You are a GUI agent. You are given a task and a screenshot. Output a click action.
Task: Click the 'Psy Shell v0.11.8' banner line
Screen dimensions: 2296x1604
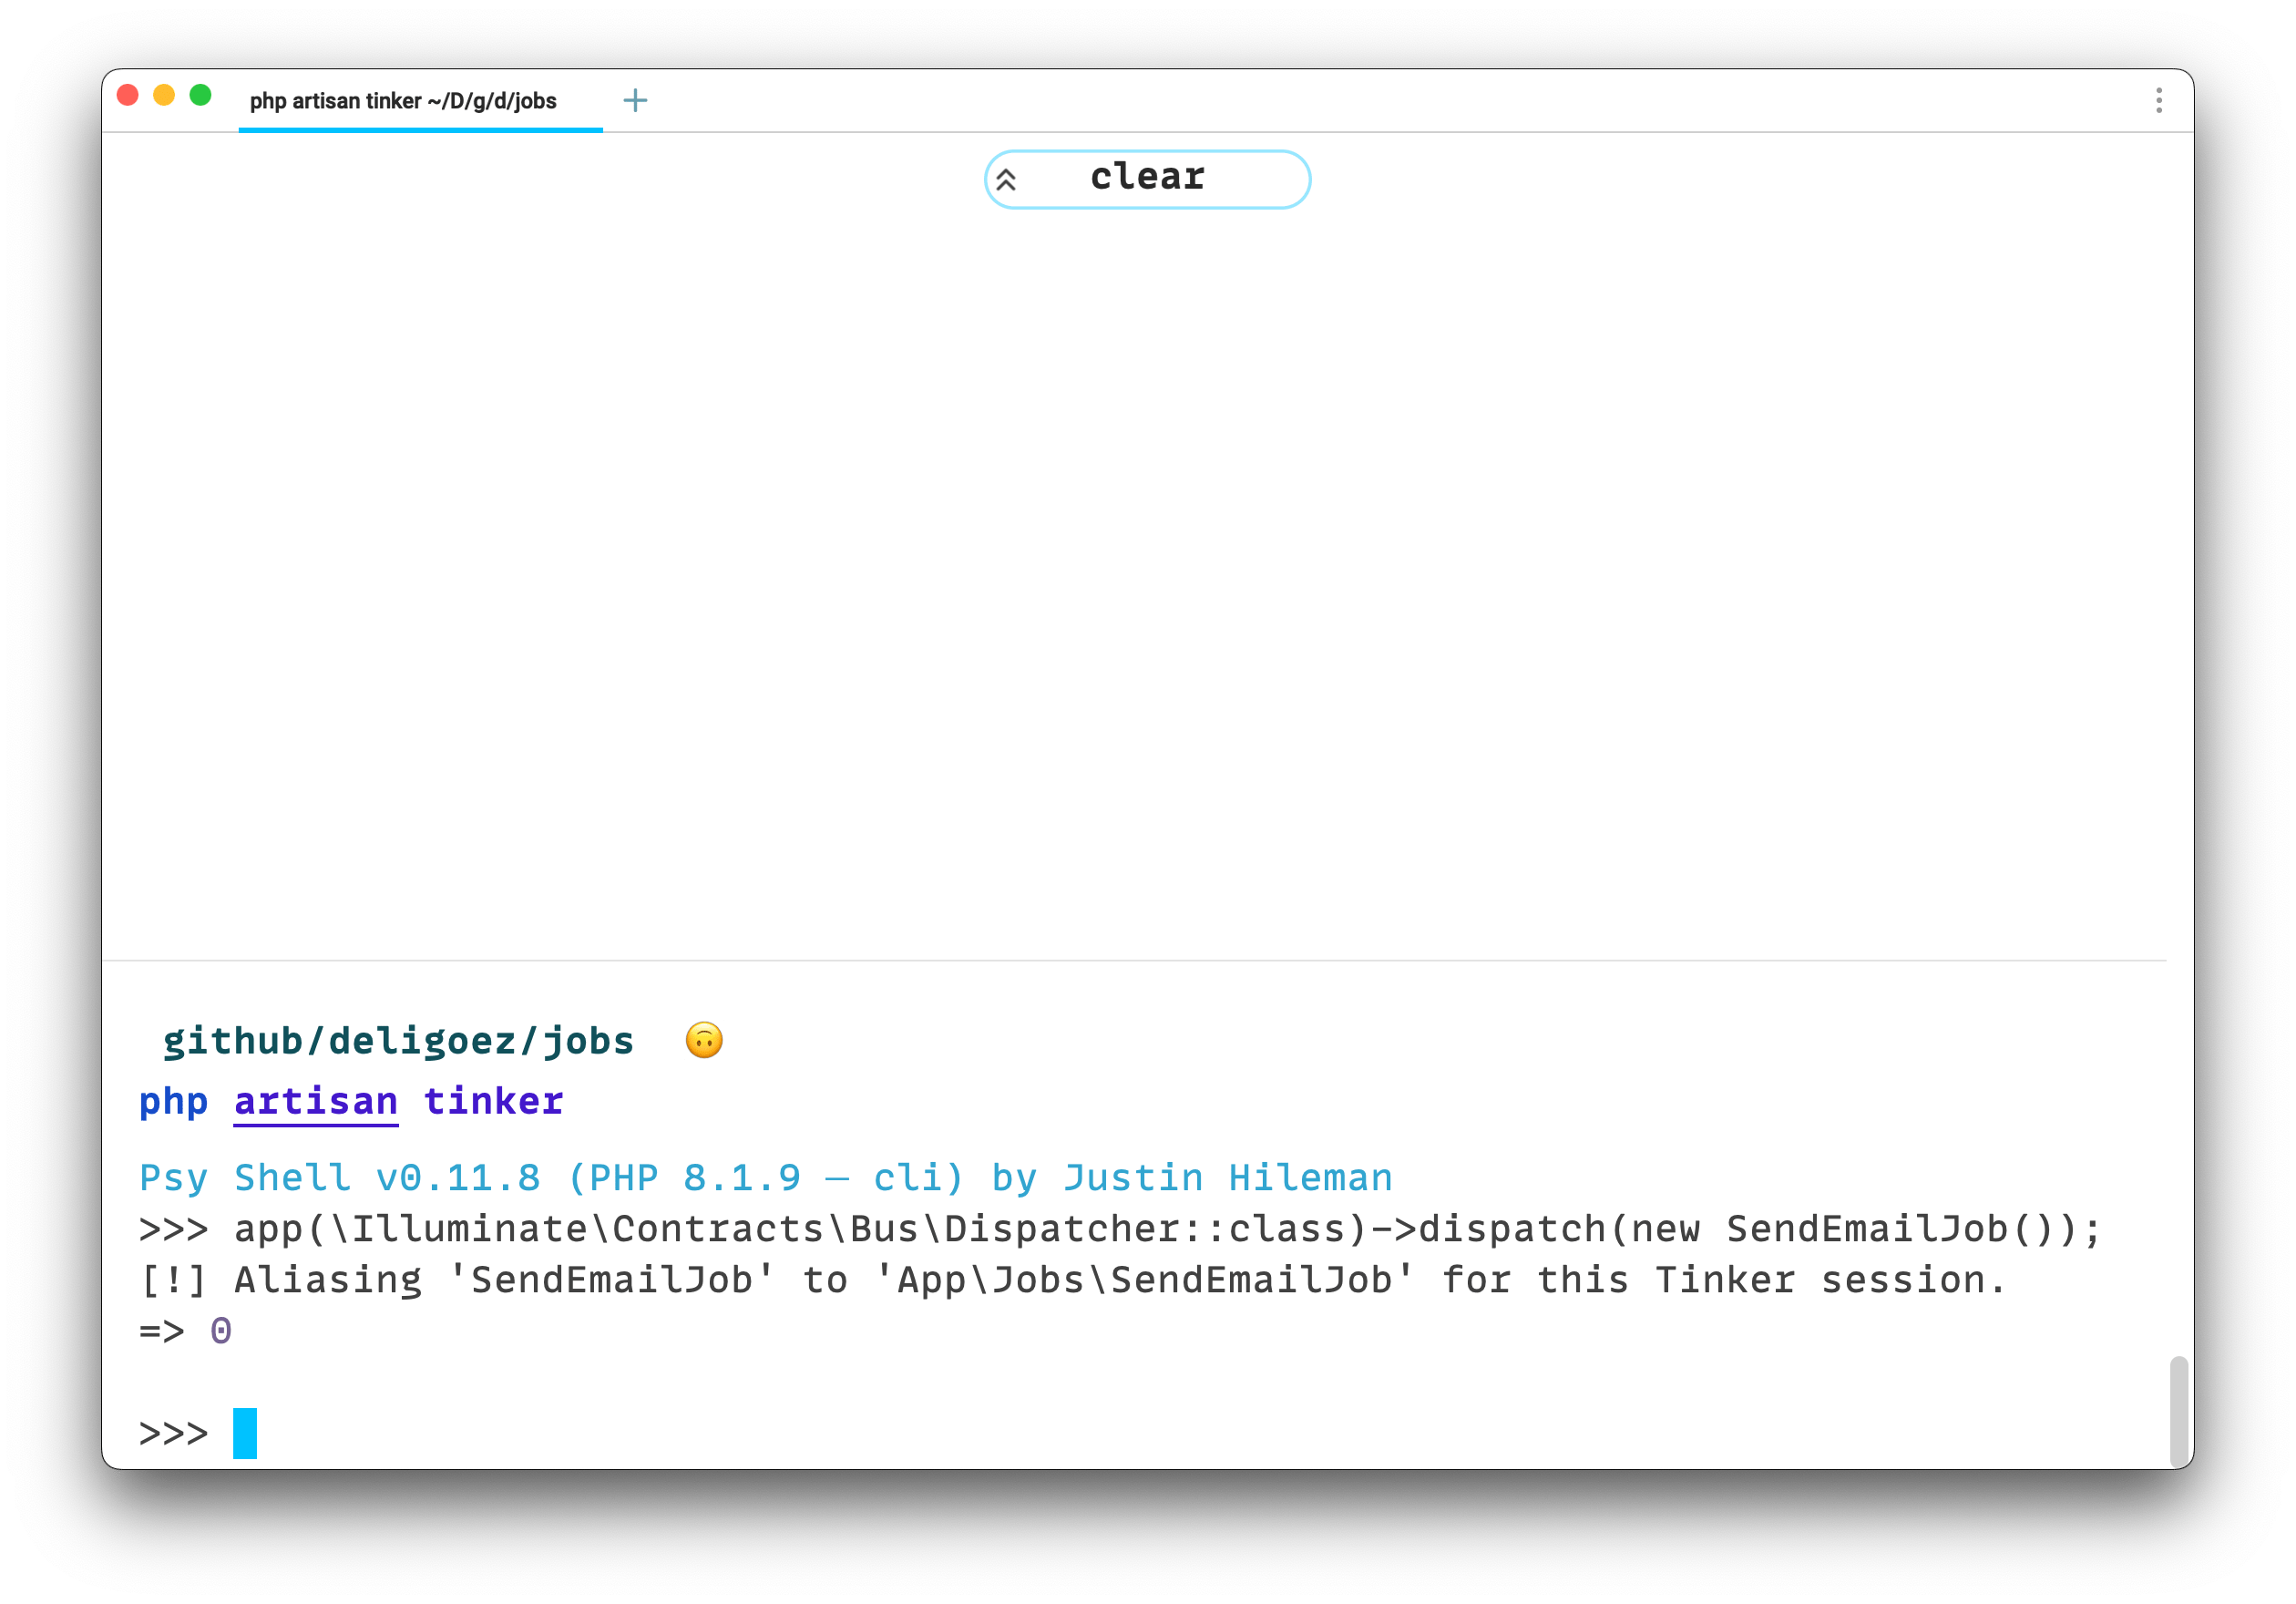(x=766, y=1178)
